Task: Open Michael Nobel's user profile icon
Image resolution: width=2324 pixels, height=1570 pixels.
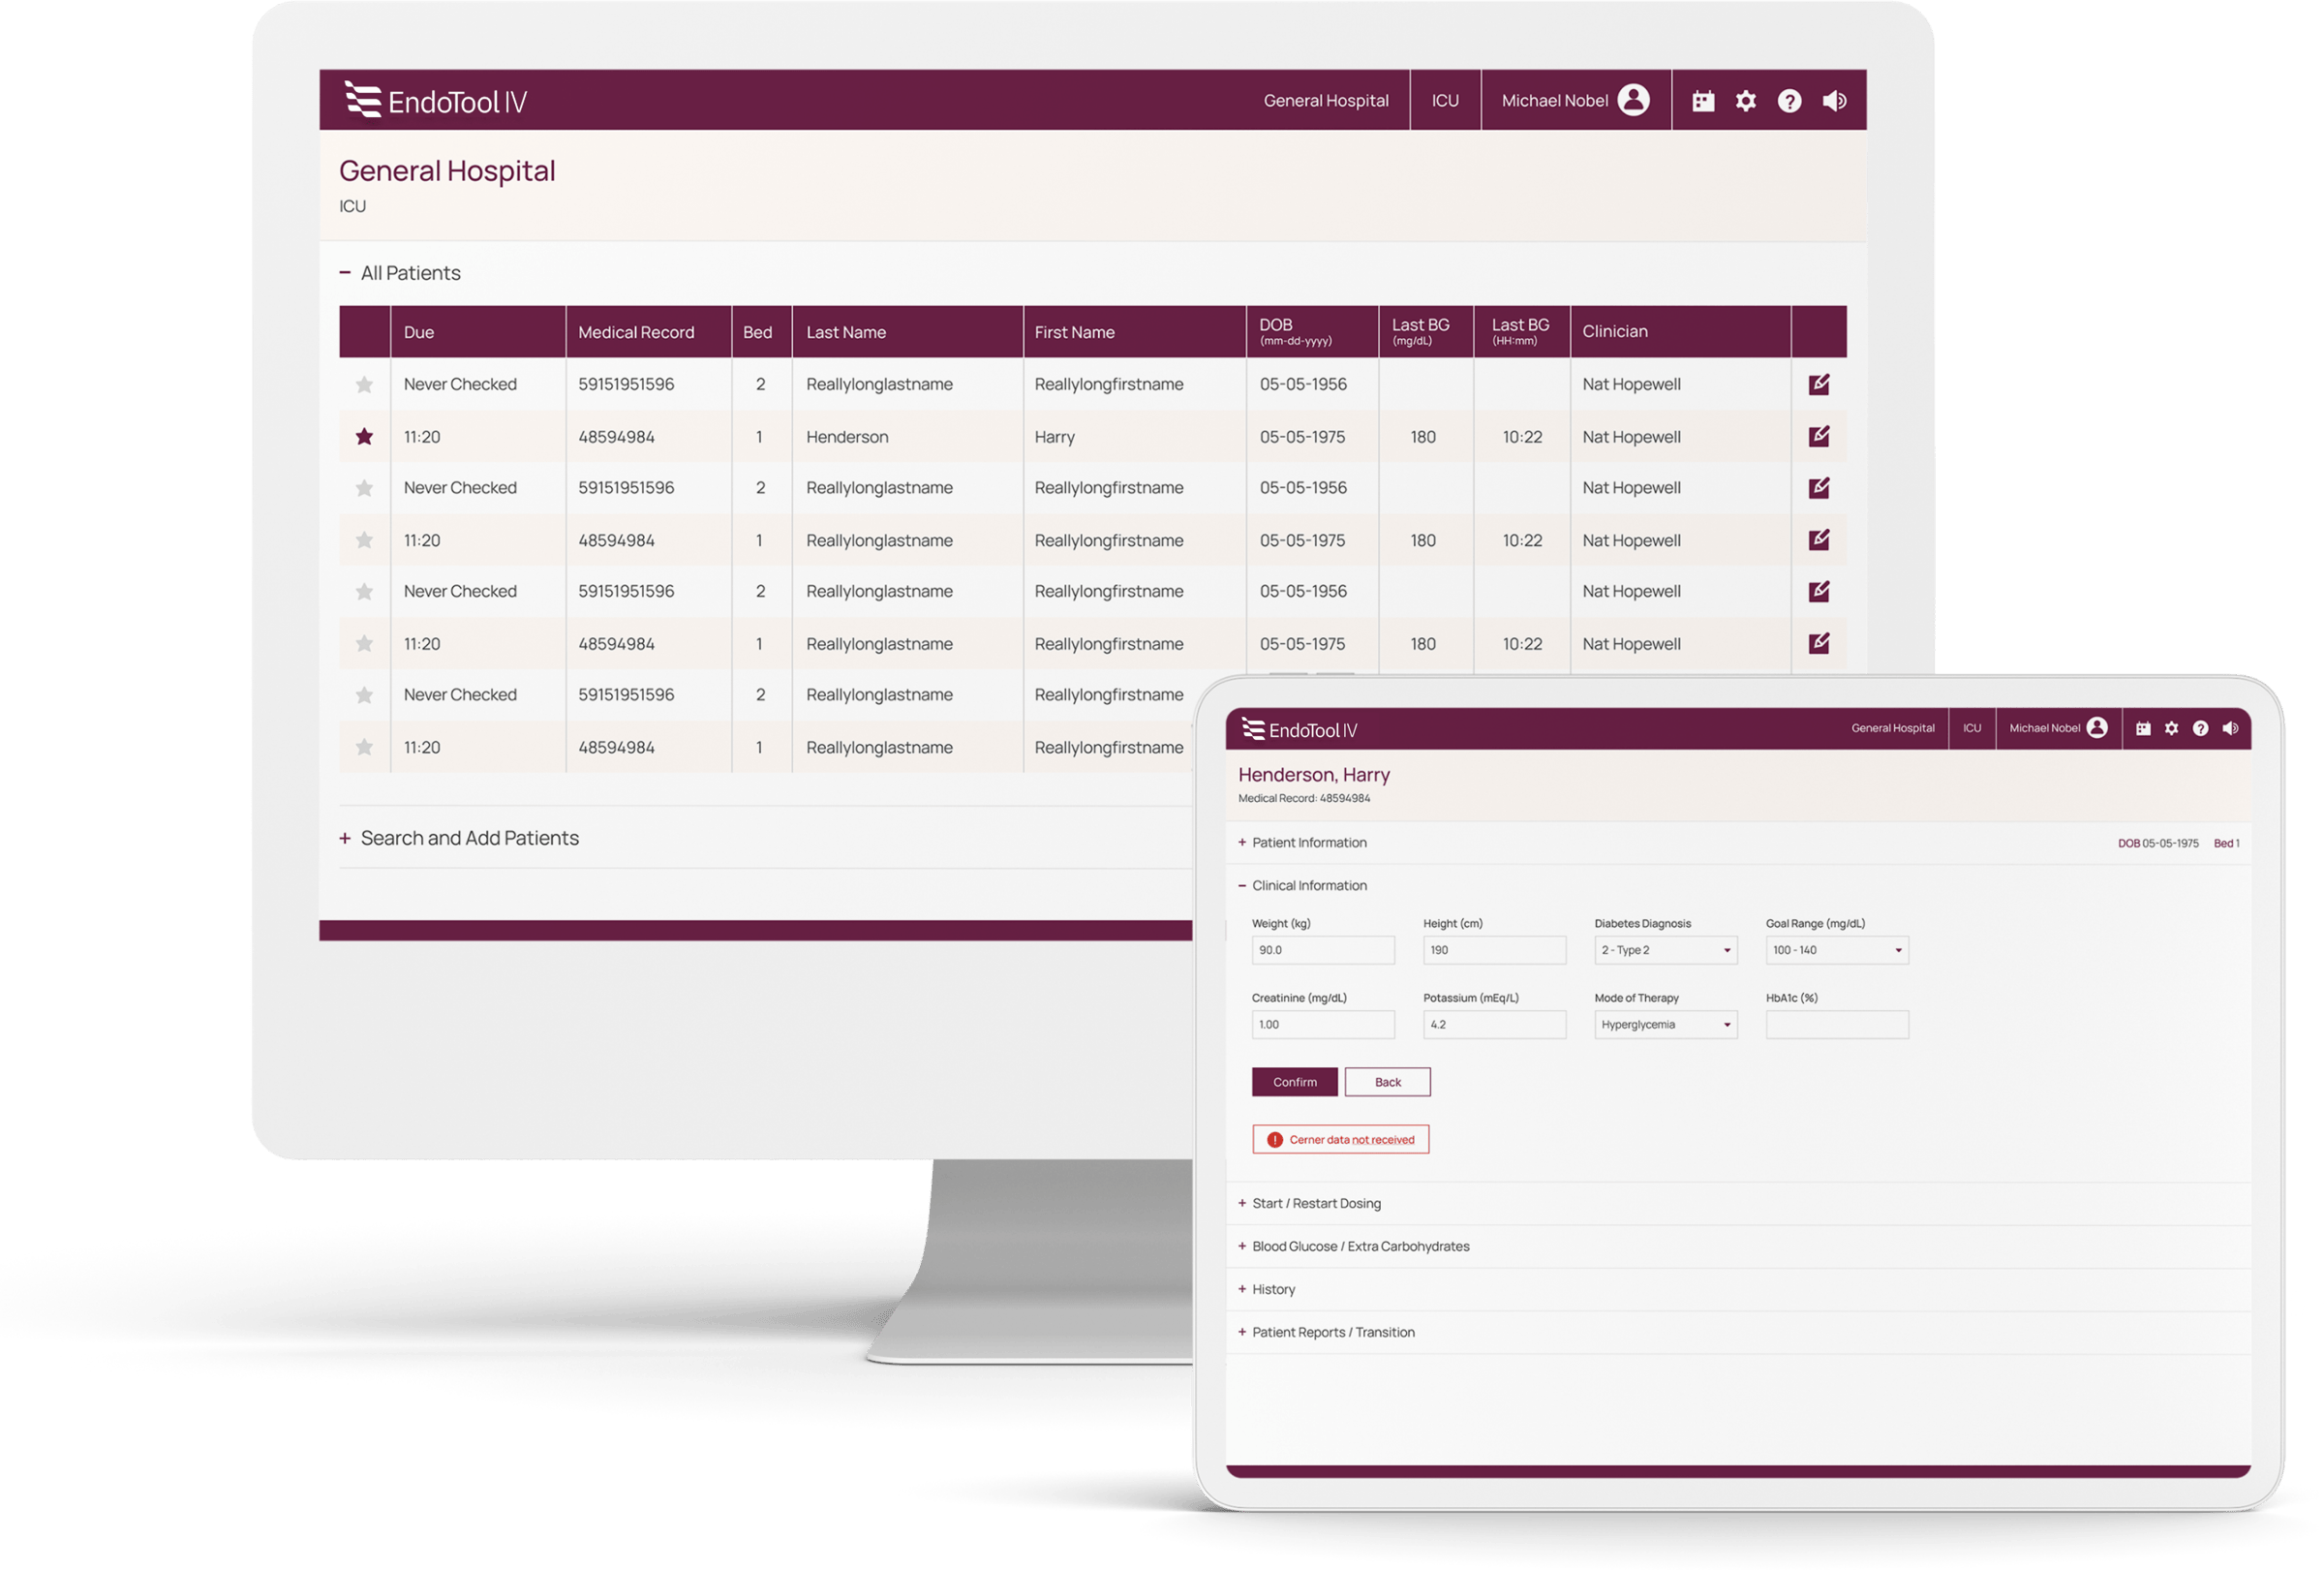Action: (1632, 100)
